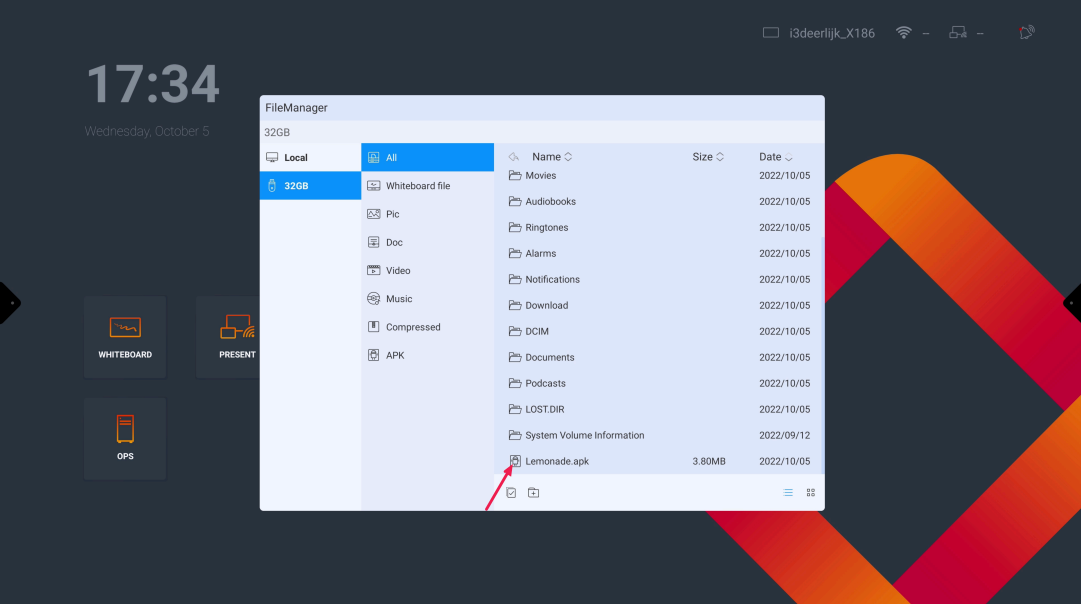Change sorting with the Date arrow
Screen dimensions: 1081x604
tap(774, 156)
